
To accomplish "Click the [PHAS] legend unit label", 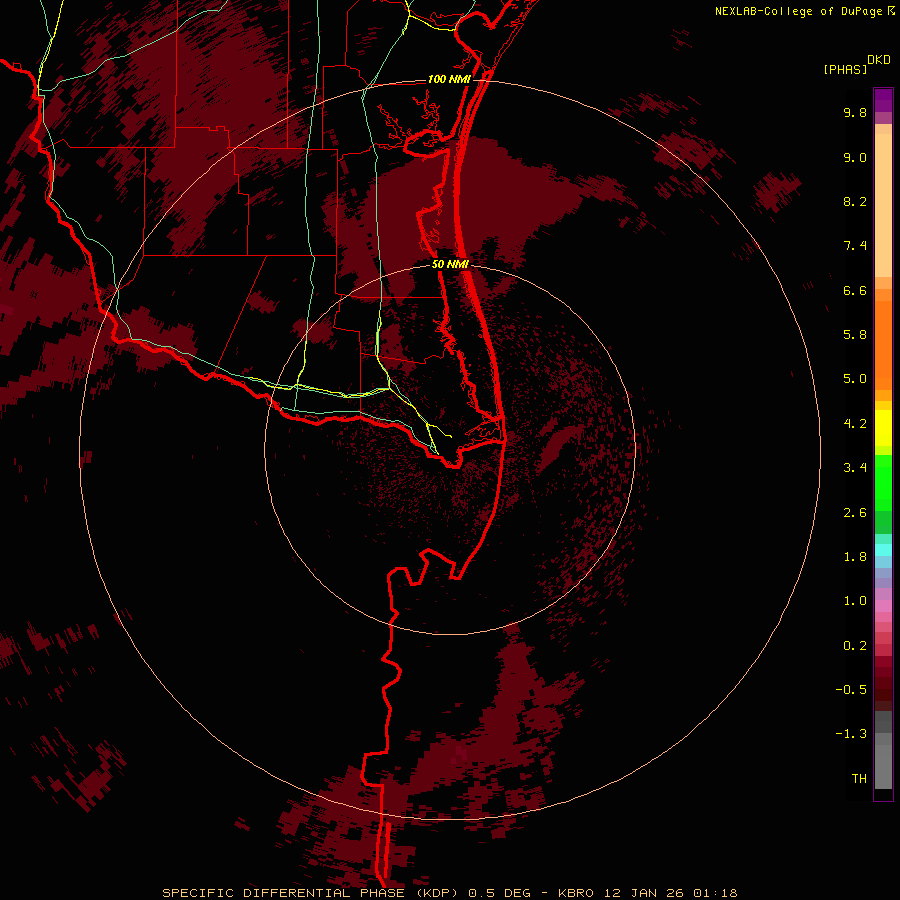I will pos(845,70).
